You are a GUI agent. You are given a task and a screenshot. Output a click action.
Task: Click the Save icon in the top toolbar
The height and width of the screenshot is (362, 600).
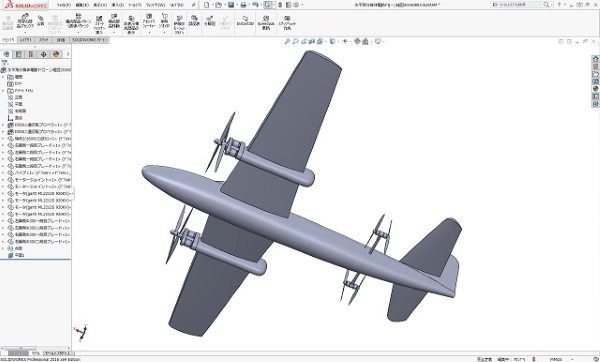[231, 5]
